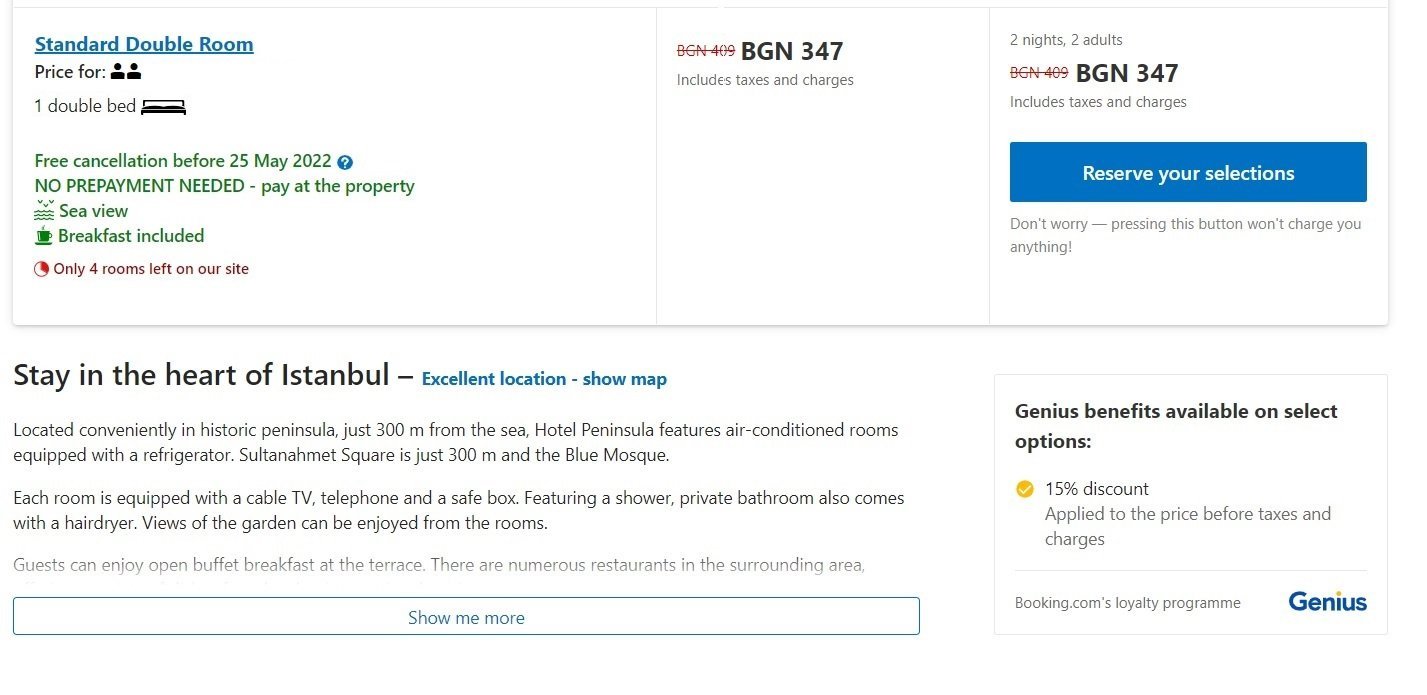Click the breakfast cup icon

point(44,236)
